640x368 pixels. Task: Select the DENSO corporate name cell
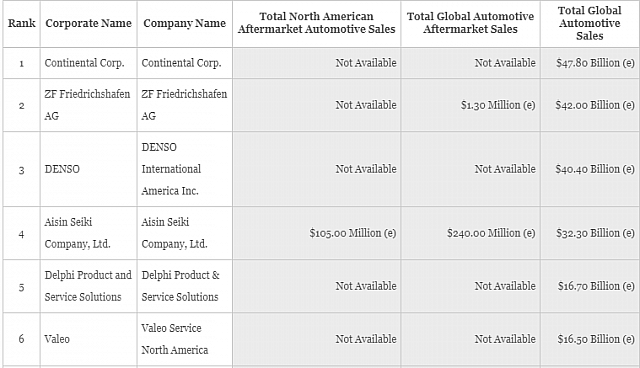point(89,169)
